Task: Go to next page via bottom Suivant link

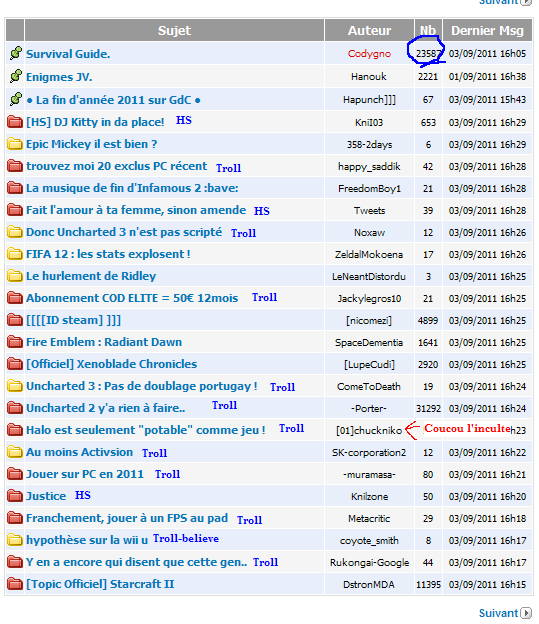Action: coord(498,613)
